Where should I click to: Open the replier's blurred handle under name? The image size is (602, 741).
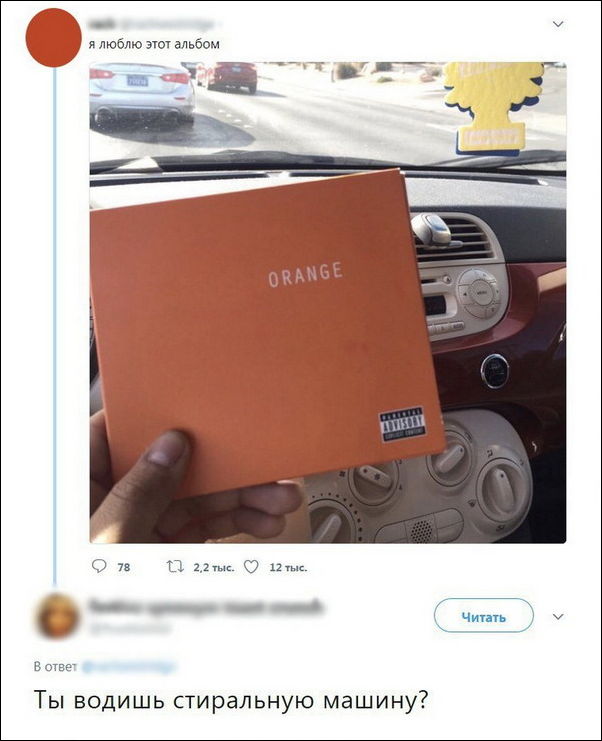click(129, 628)
